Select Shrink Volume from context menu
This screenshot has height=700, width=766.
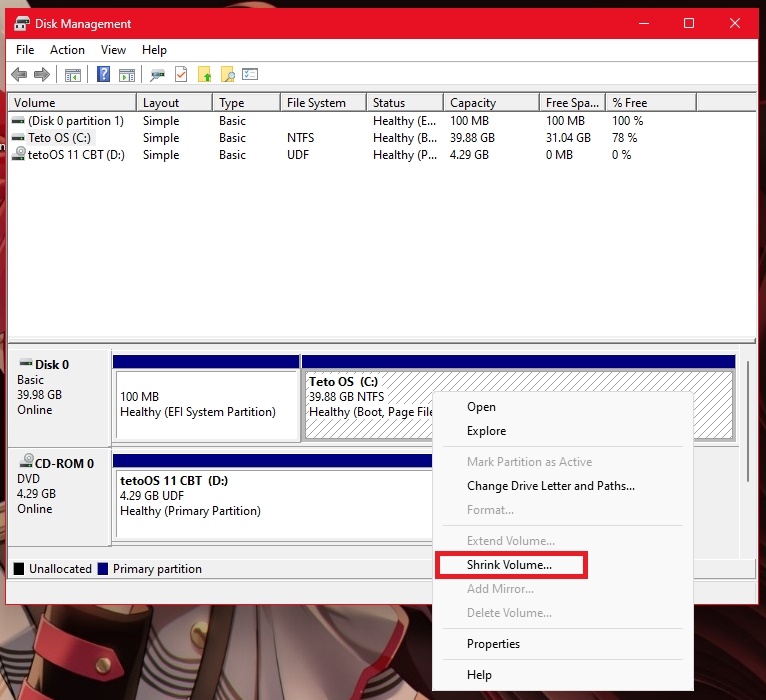(563, 565)
